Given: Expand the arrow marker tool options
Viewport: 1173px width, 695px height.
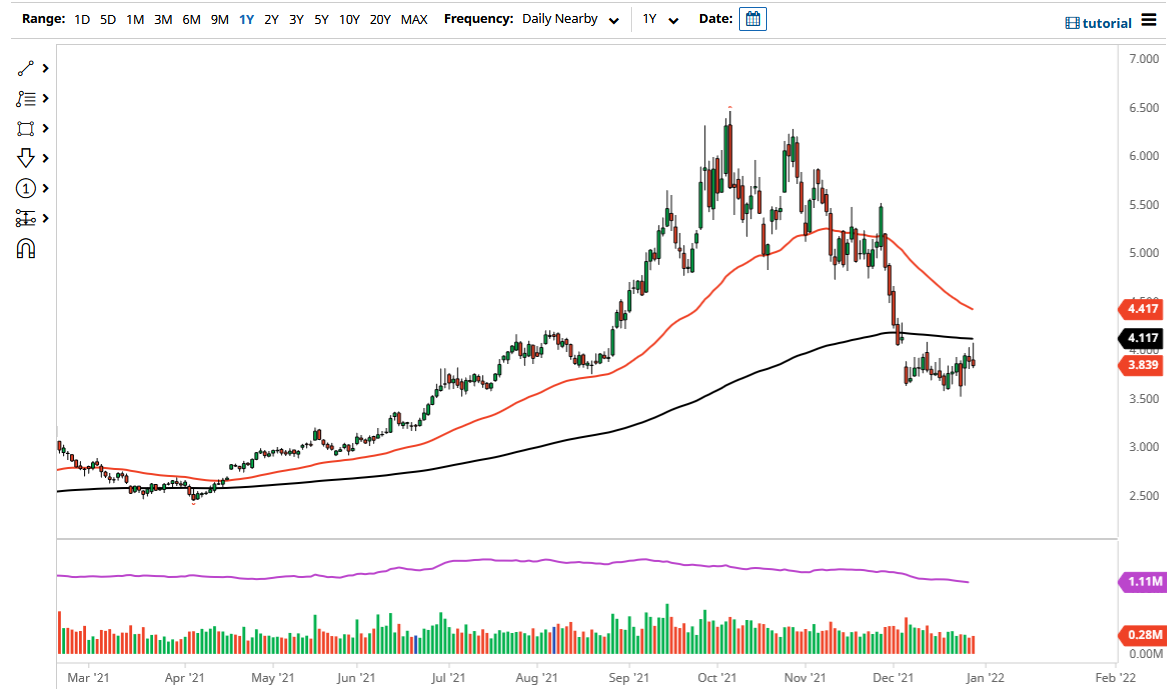Looking at the screenshot, I should (x=46, y=158).
